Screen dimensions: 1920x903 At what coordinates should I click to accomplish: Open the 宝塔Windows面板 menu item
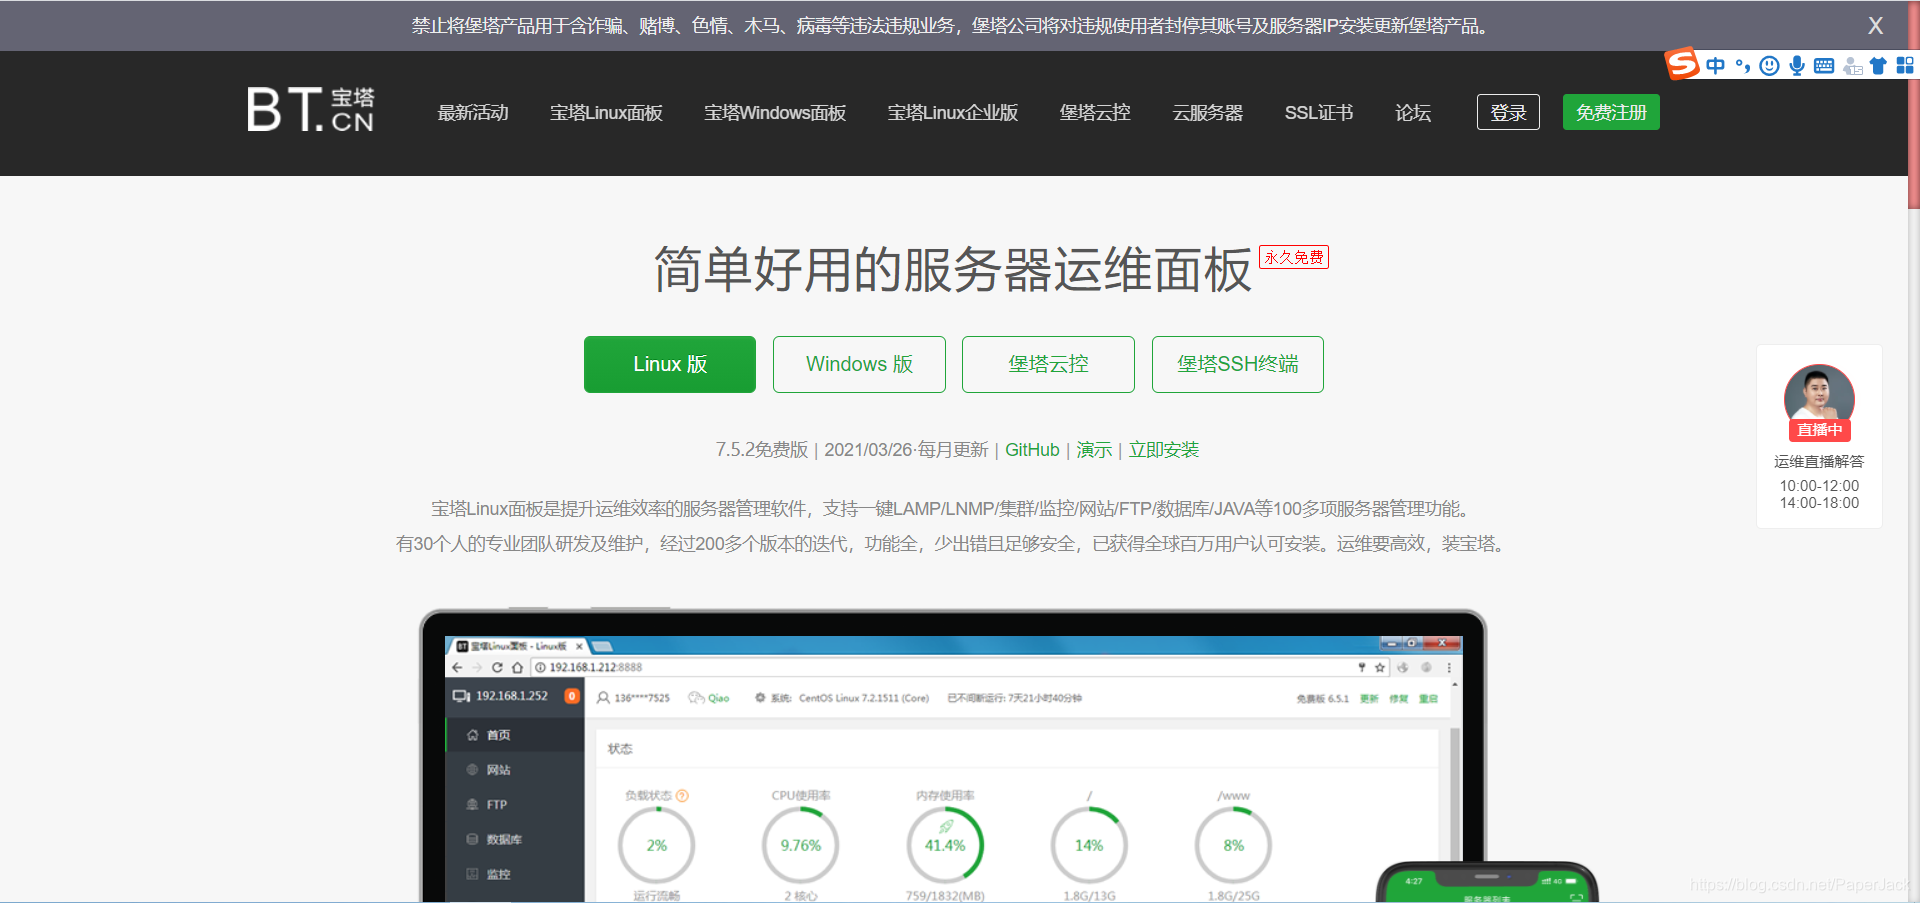click(775, 113)
